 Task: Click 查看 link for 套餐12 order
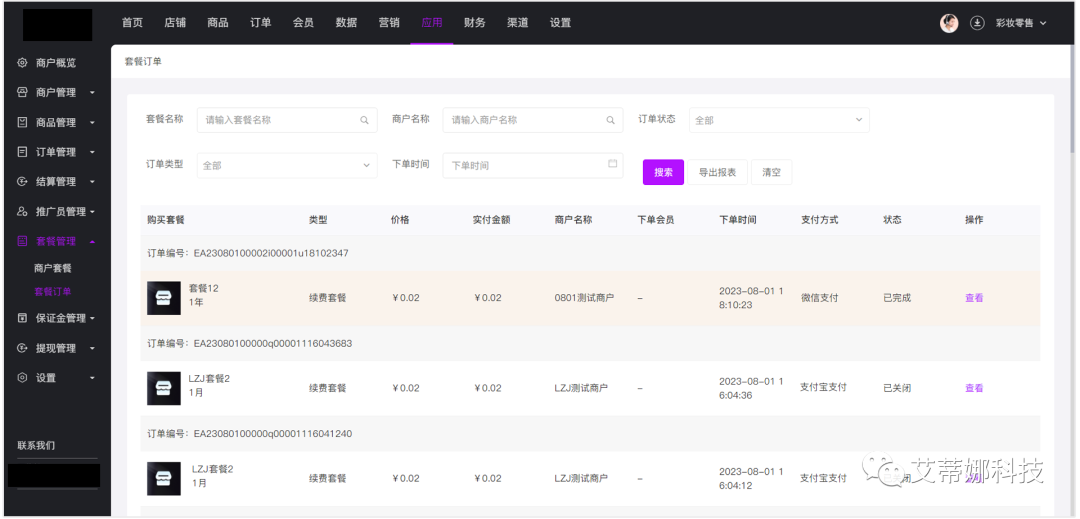(x=974, y=298)
